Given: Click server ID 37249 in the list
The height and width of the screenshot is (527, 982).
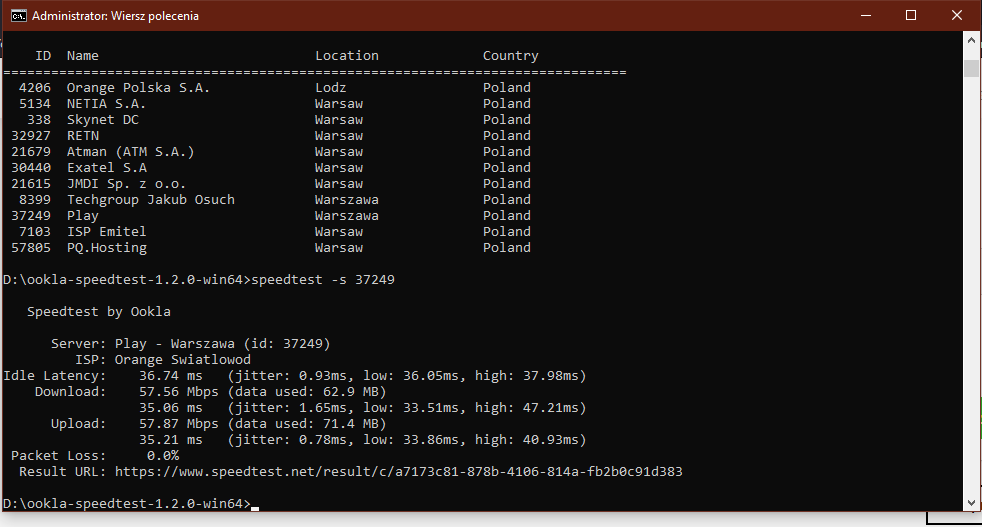Looking at the screenshot, I should [x=31, y=216].
